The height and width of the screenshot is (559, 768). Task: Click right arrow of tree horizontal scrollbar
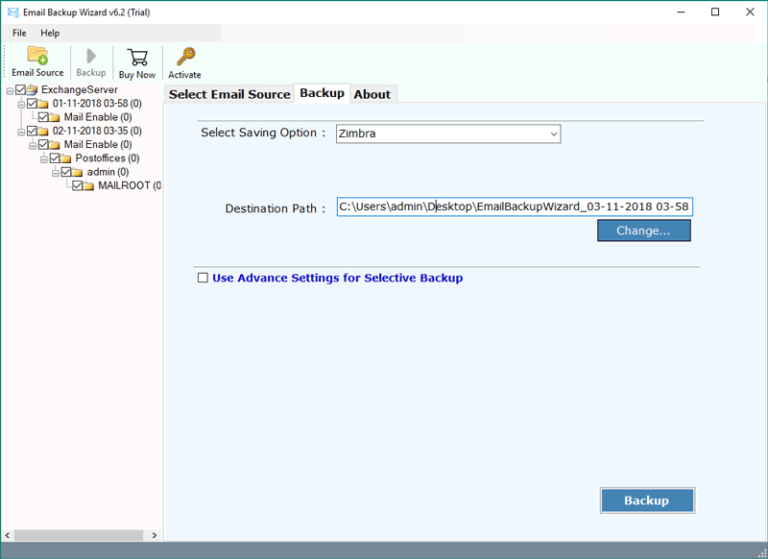[154, 535]
